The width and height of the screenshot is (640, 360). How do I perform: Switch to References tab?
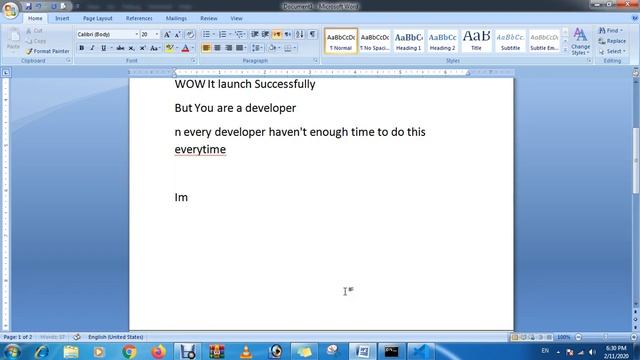pyautogui.click(x=139, y=18)
